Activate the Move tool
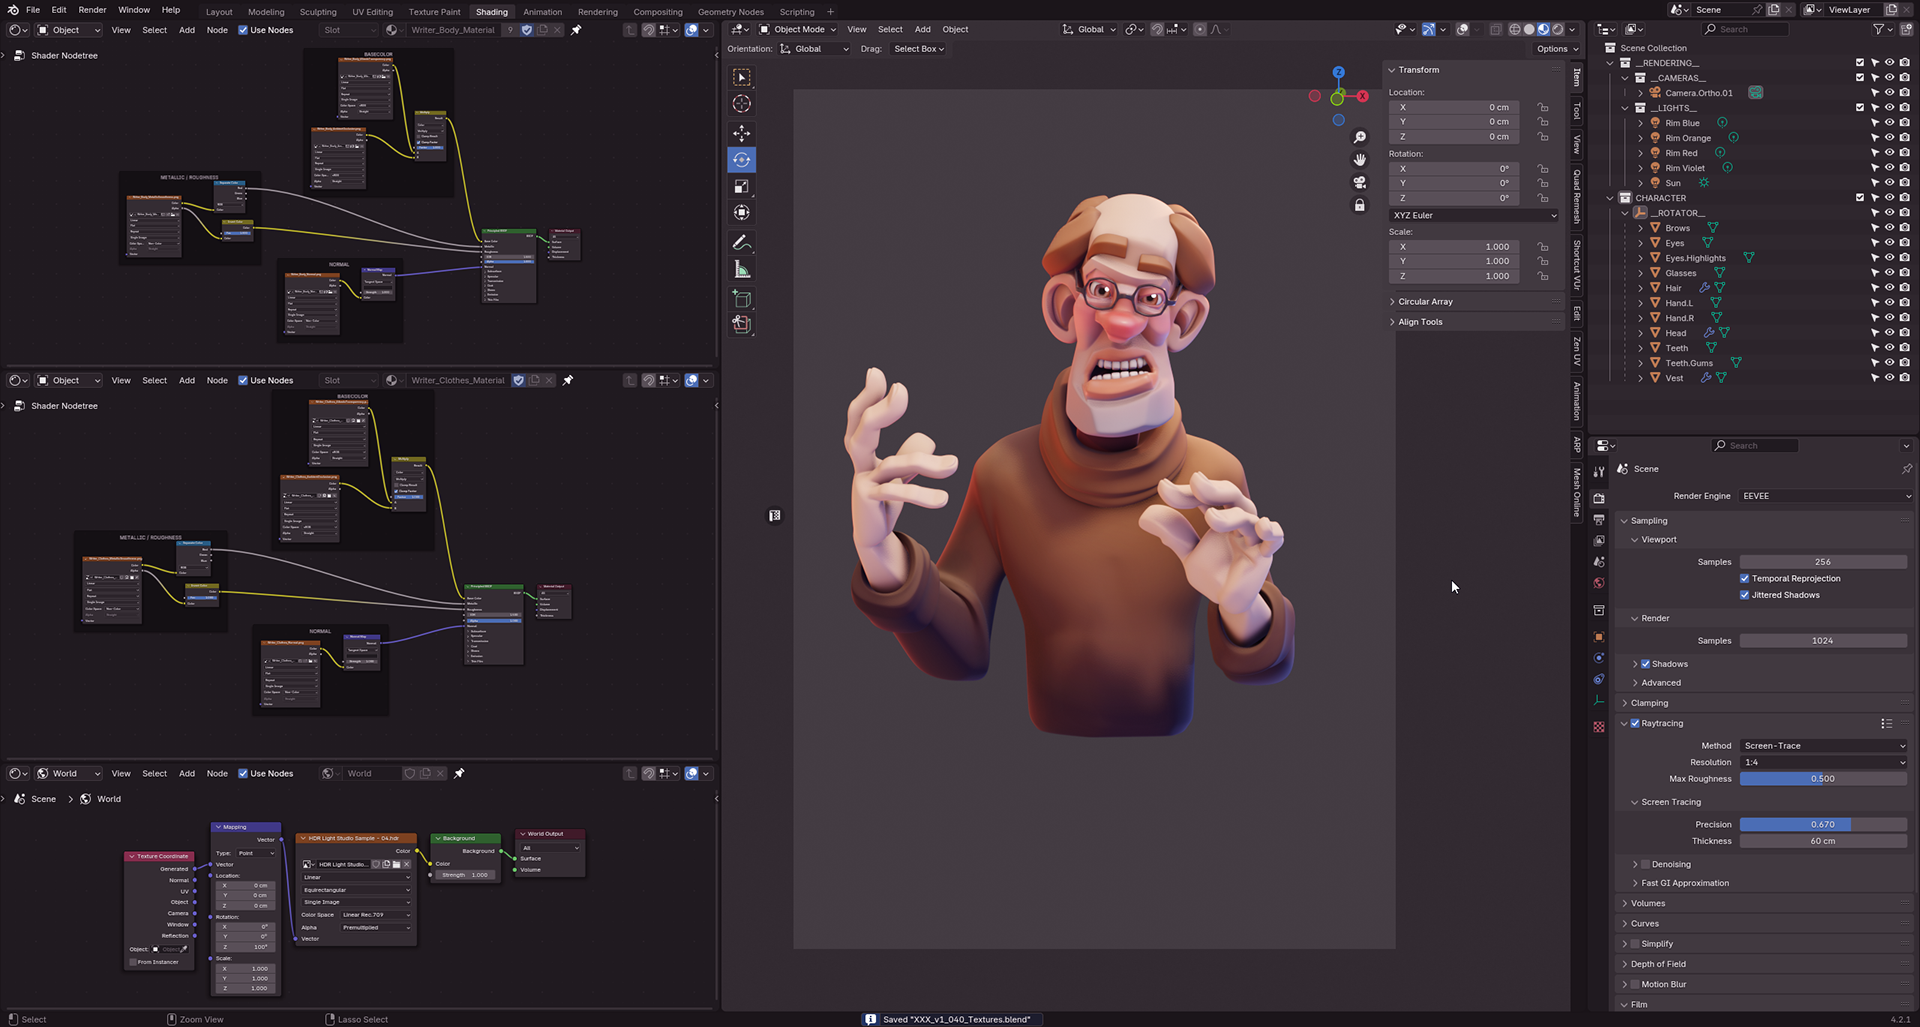The image size is (1920, 1027). [741, 133]
